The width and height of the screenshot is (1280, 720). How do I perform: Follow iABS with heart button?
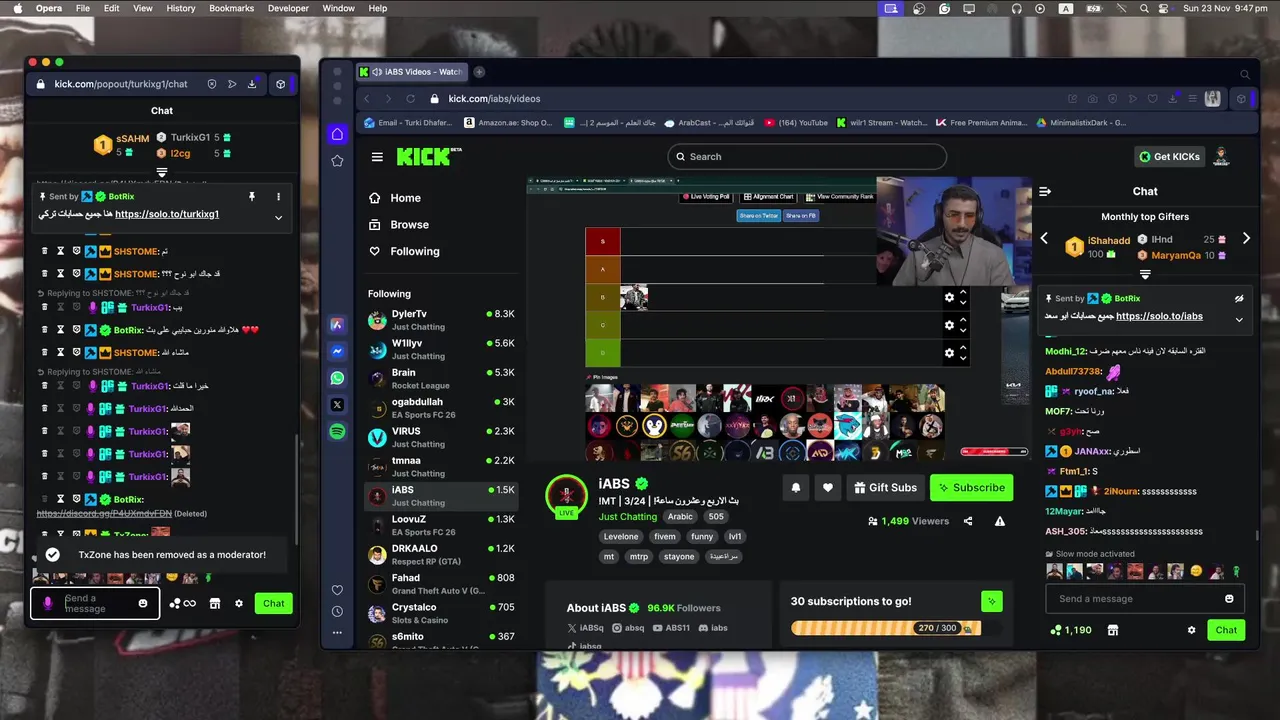(x=827, y=488)
